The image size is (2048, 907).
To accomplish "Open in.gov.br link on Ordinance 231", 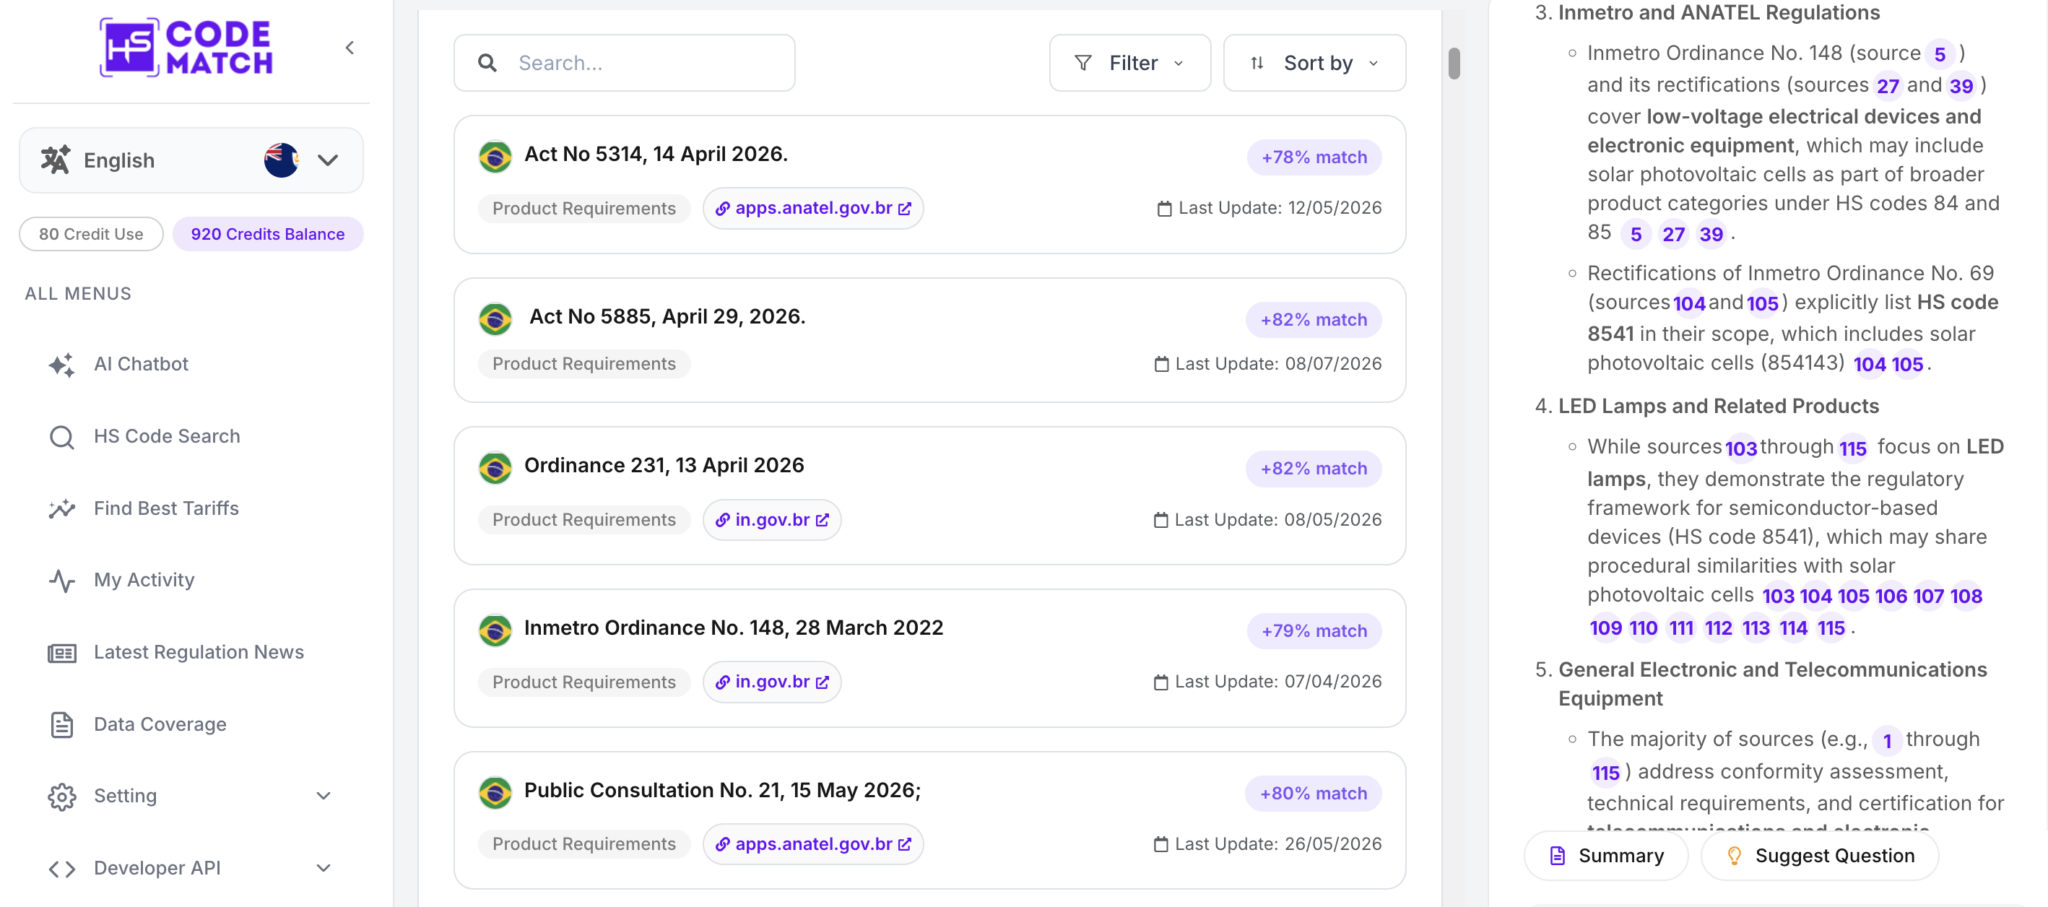I will [x=772, y=520].
